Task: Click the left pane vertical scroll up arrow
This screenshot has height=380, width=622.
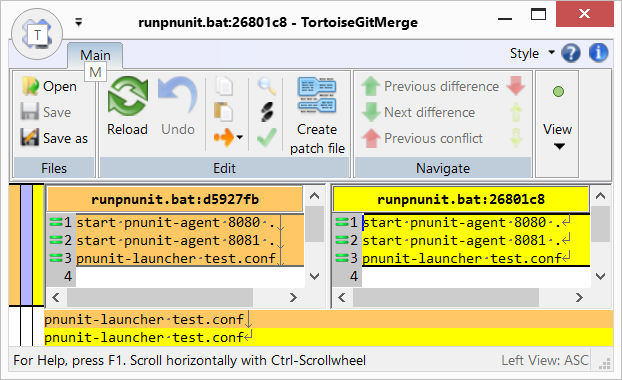Action: click(x=315, y=196)
